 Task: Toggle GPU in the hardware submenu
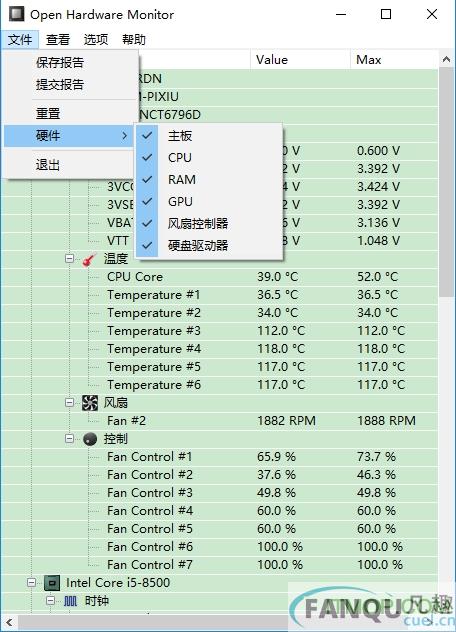(208, 202)
